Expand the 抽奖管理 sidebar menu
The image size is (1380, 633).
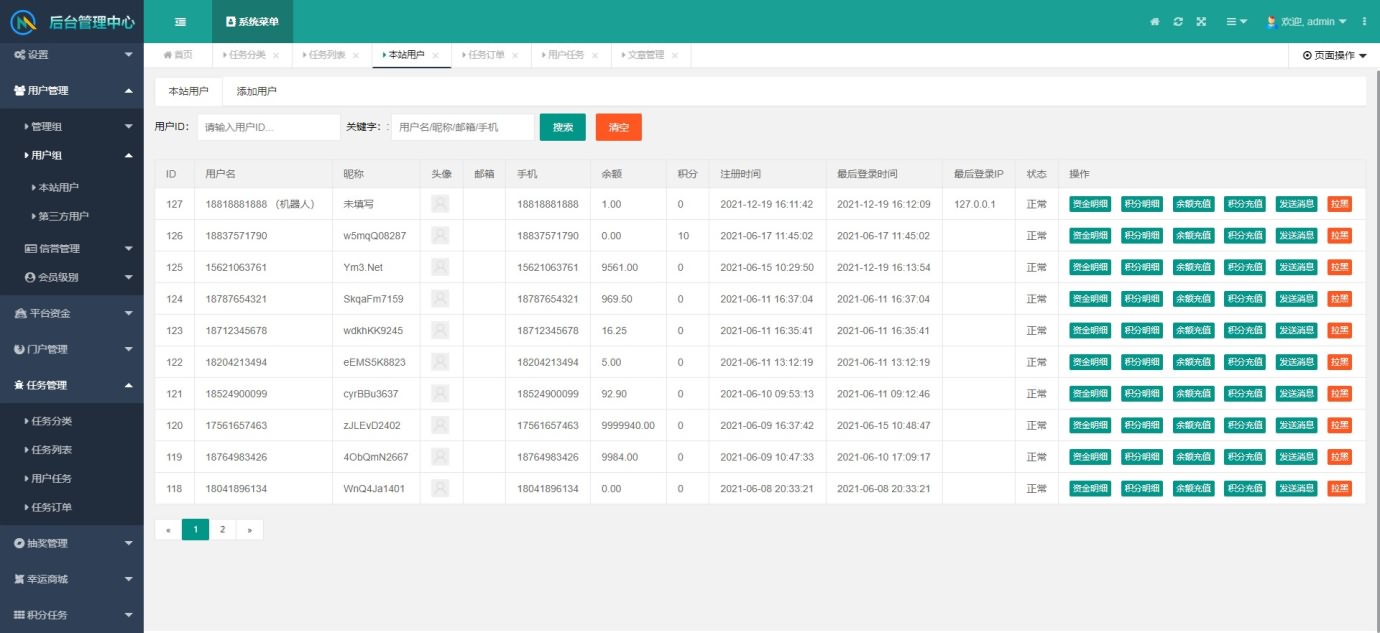coord(72,543)
